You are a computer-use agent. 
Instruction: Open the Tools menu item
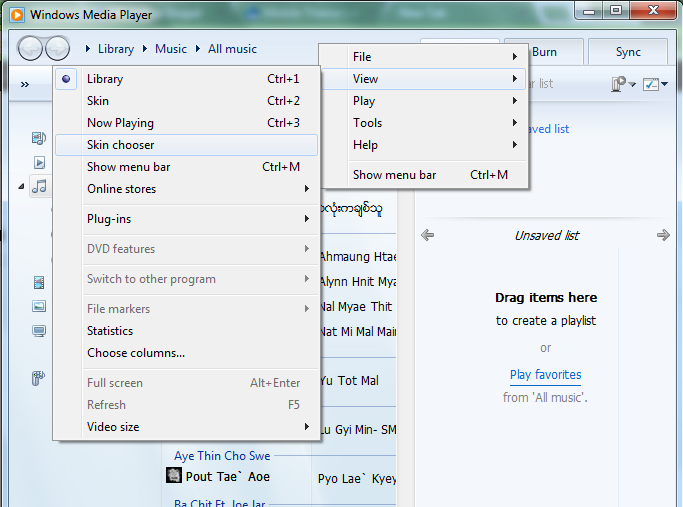(423, 123)
